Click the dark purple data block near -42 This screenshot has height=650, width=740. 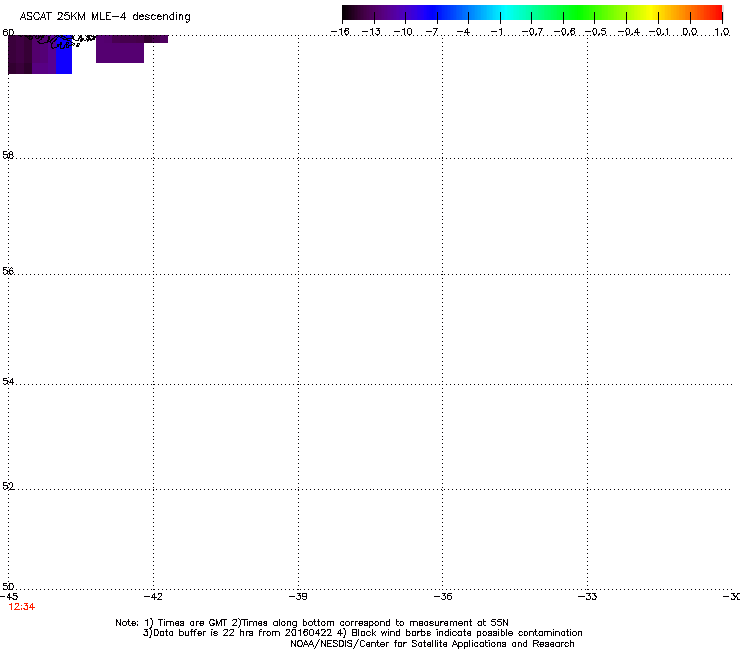coord(120,49)
